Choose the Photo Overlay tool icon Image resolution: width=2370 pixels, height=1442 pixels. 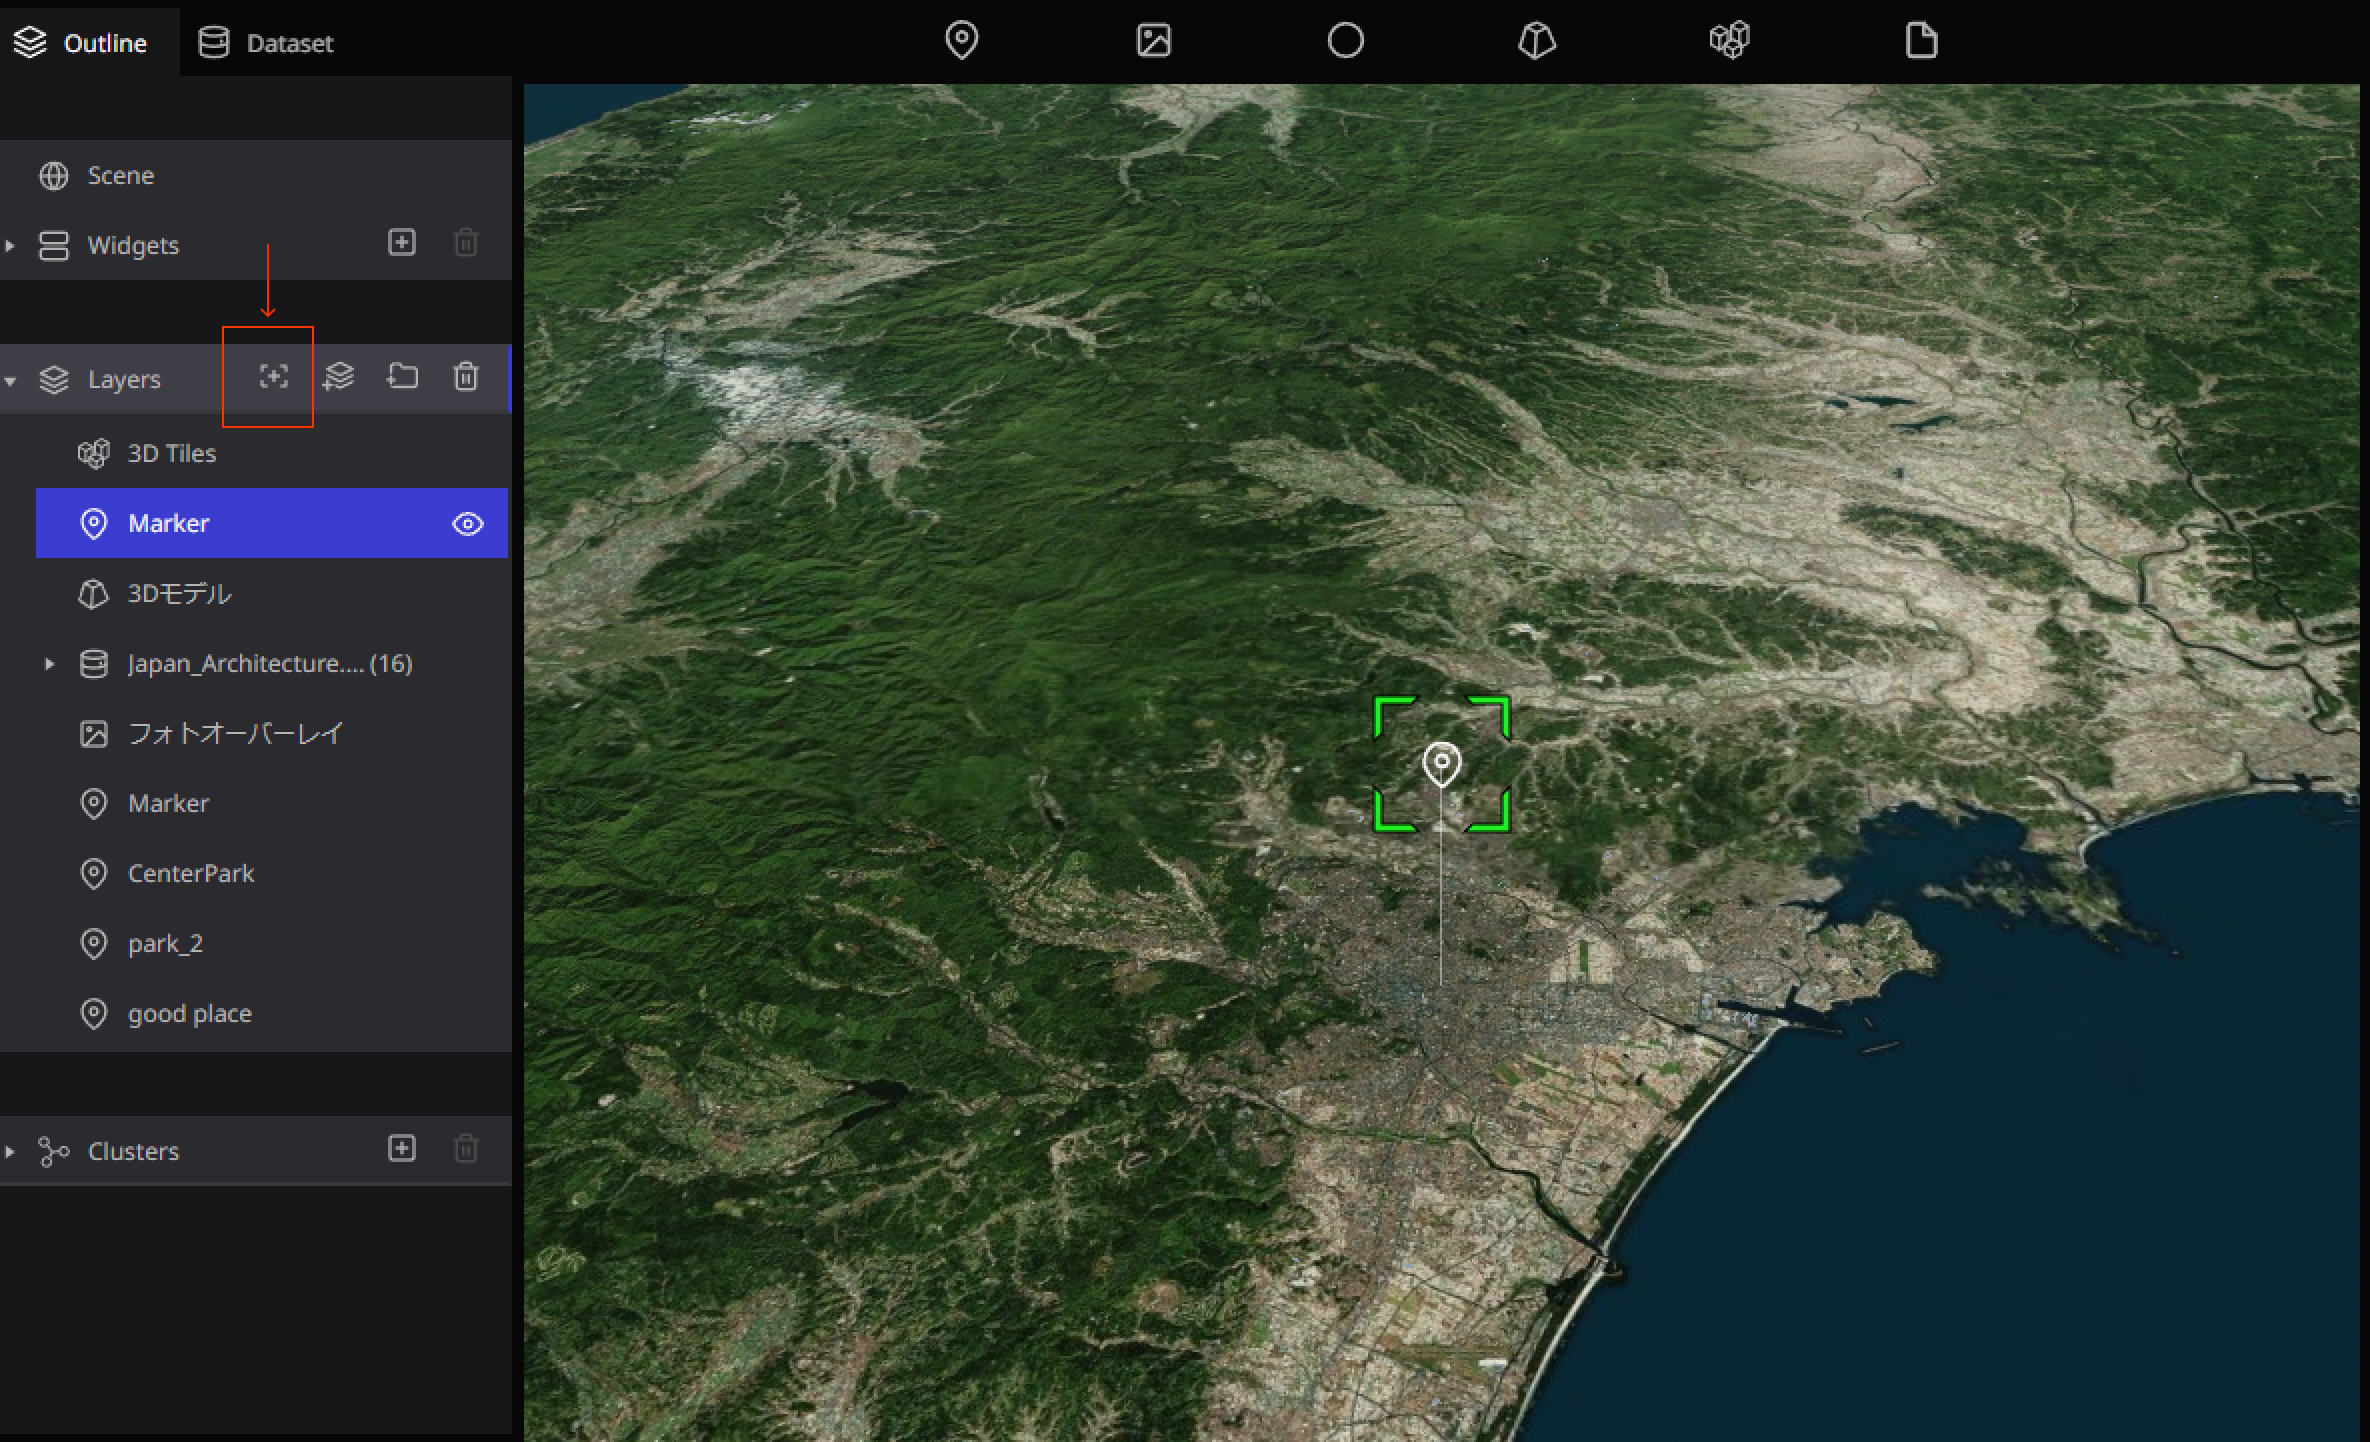(x=1153, y=41)
